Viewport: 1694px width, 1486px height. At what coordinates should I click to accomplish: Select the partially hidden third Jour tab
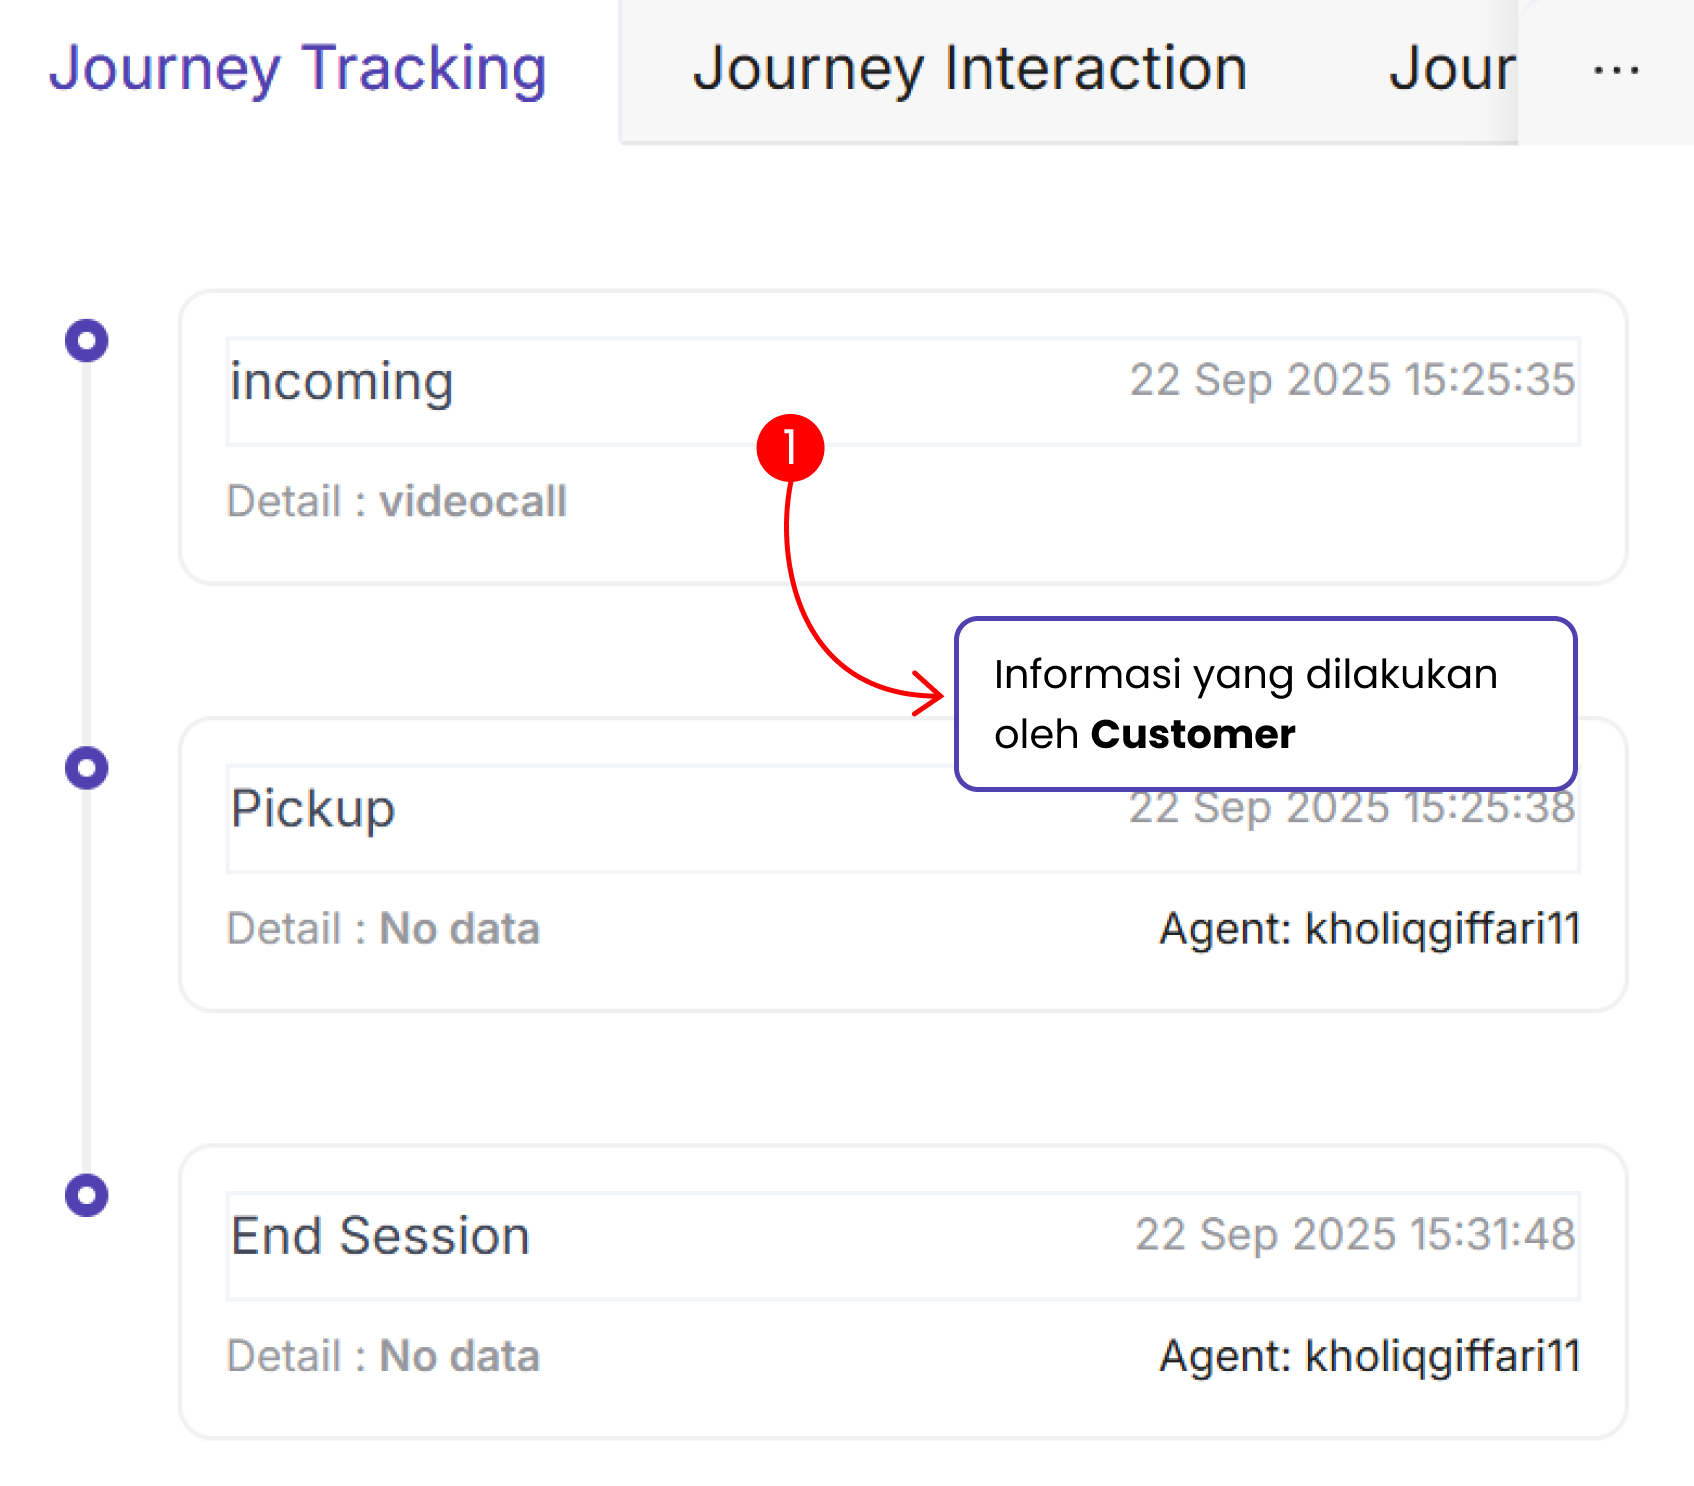click(1451, 69)
